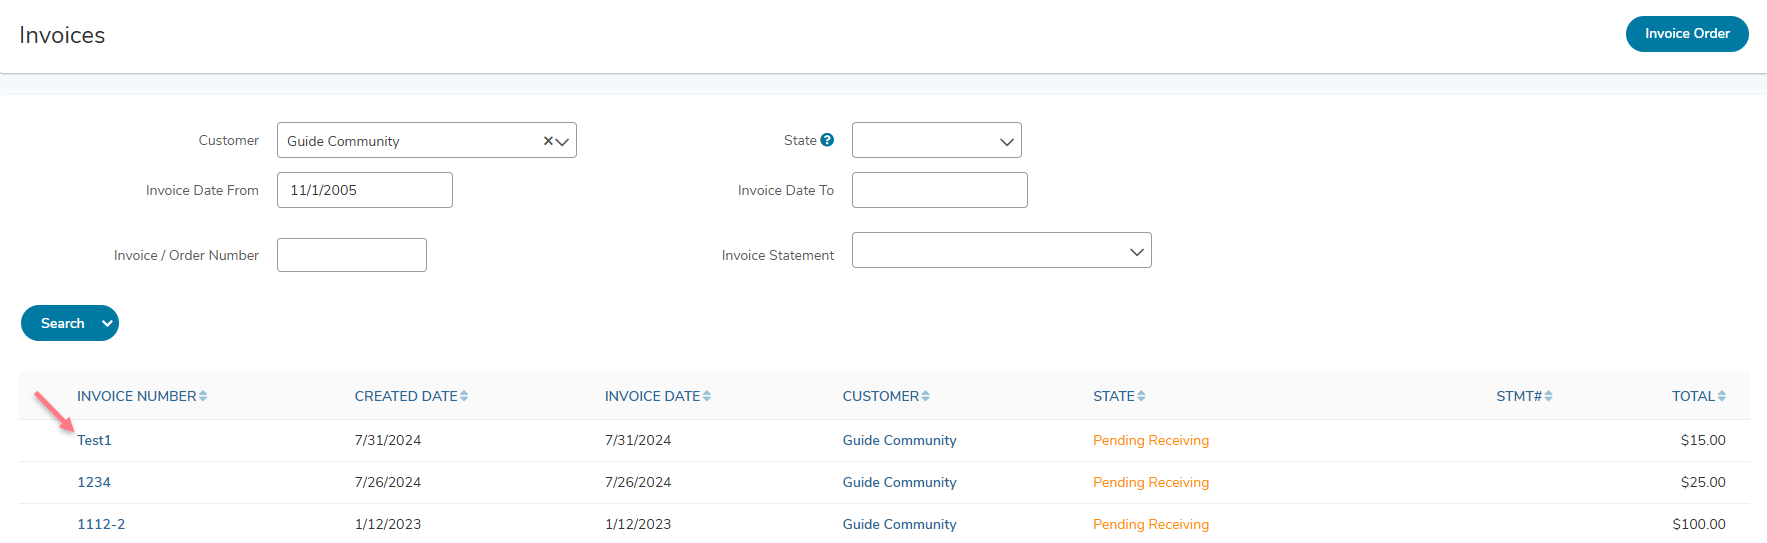
Task: Open invoice Test1
Action: (94, 440)
